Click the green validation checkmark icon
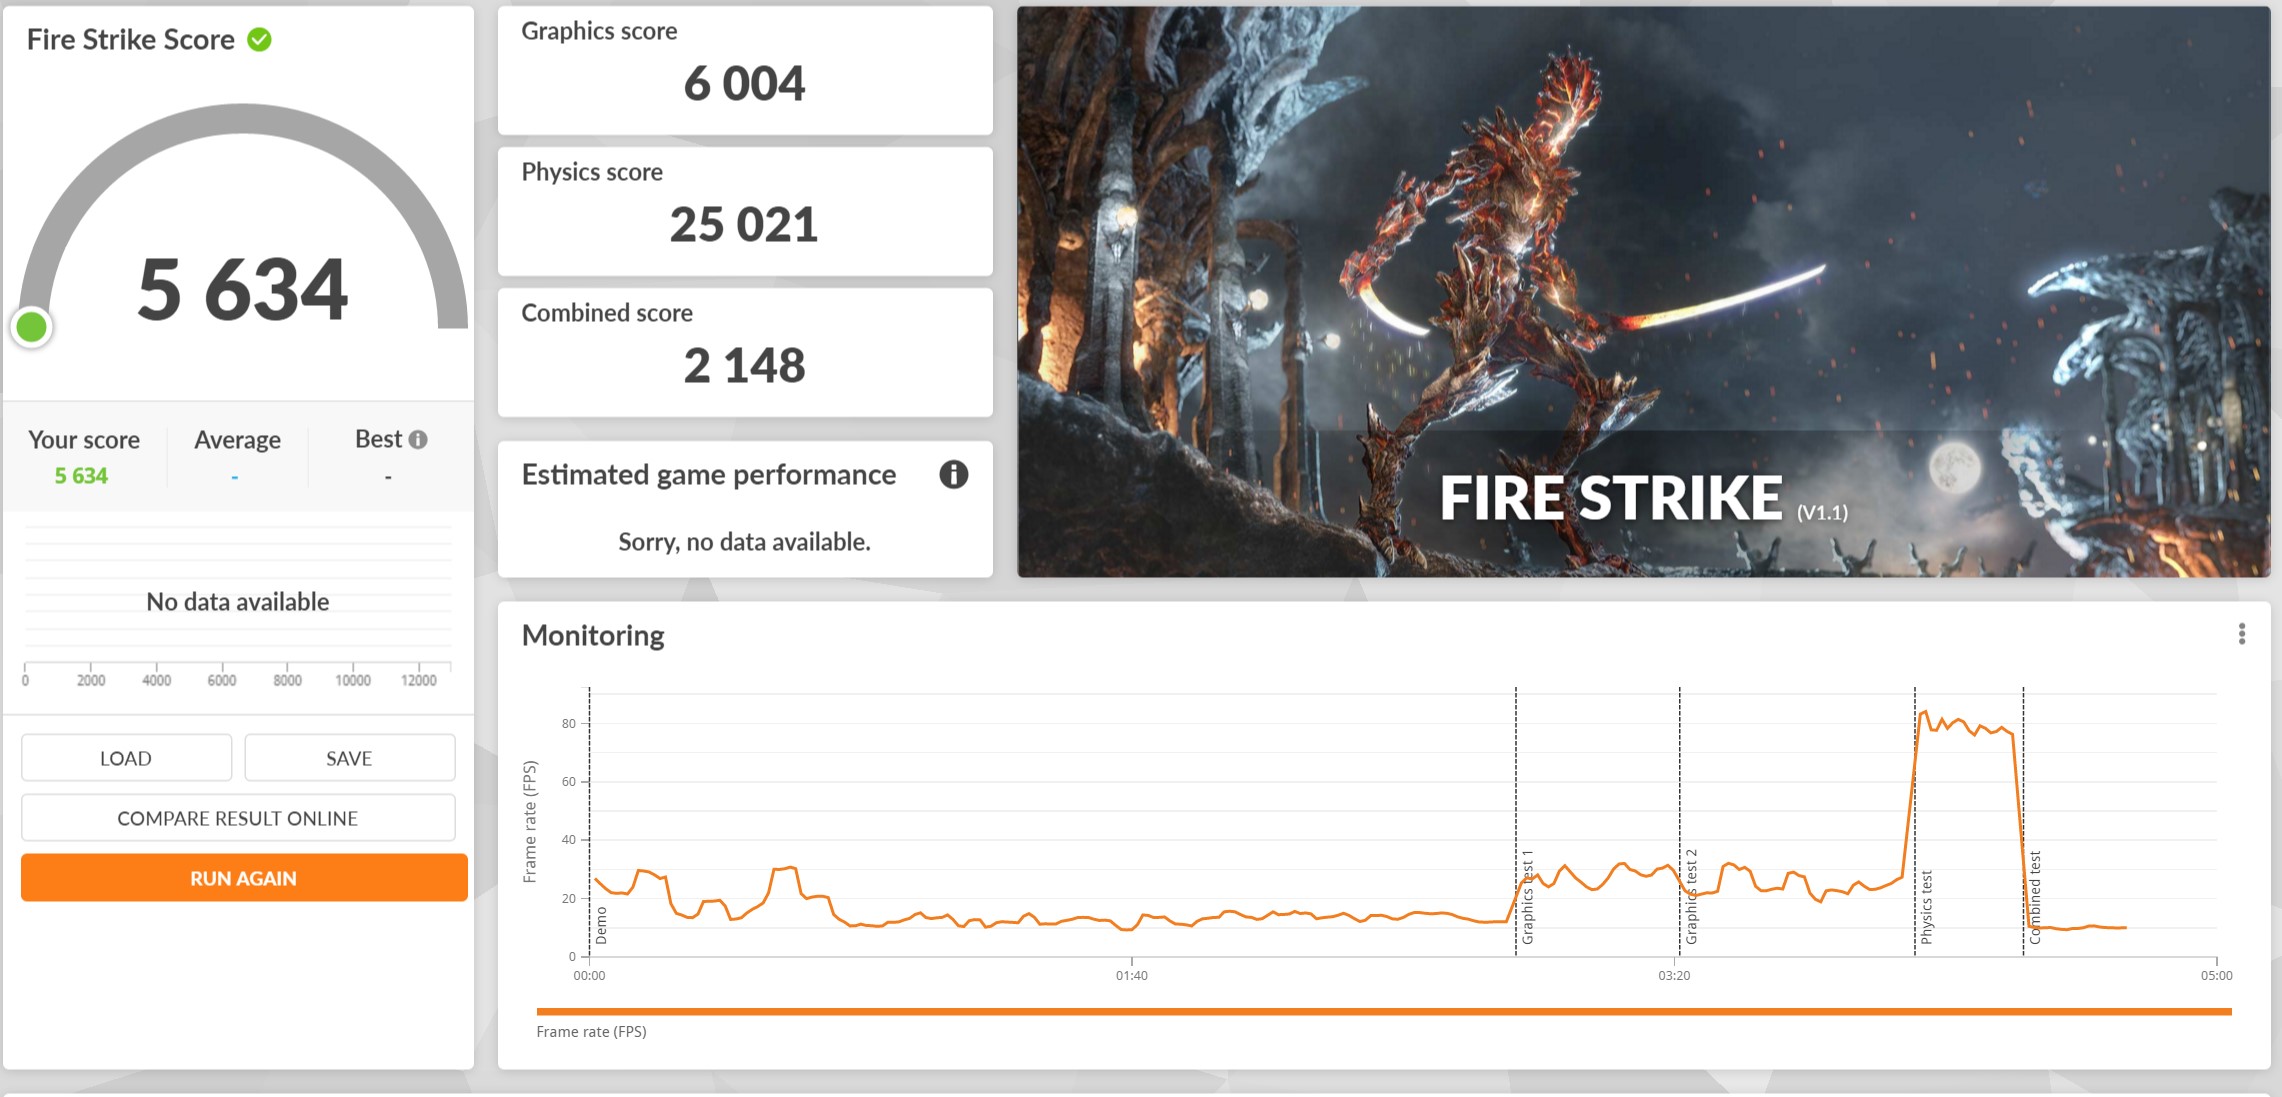This screenshot has width=2282, height=1097. click(259, 40)
